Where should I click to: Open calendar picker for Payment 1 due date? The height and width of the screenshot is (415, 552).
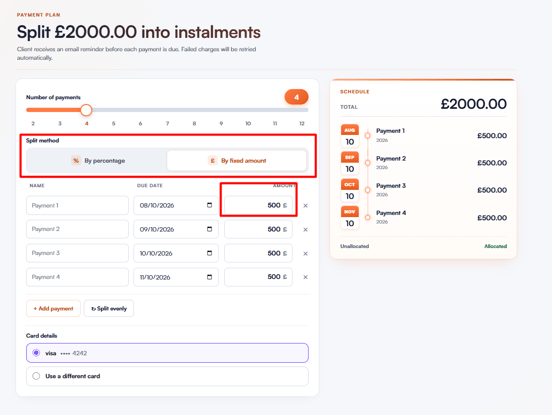[209, 205]
